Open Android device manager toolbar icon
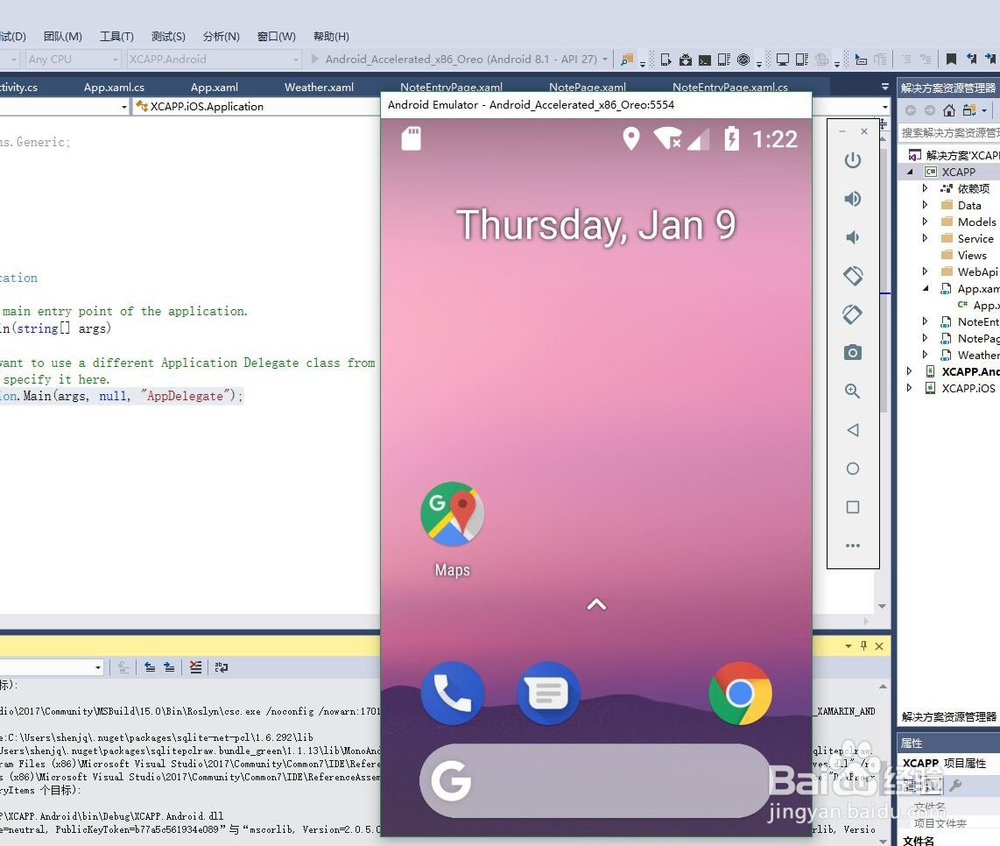 665,59
